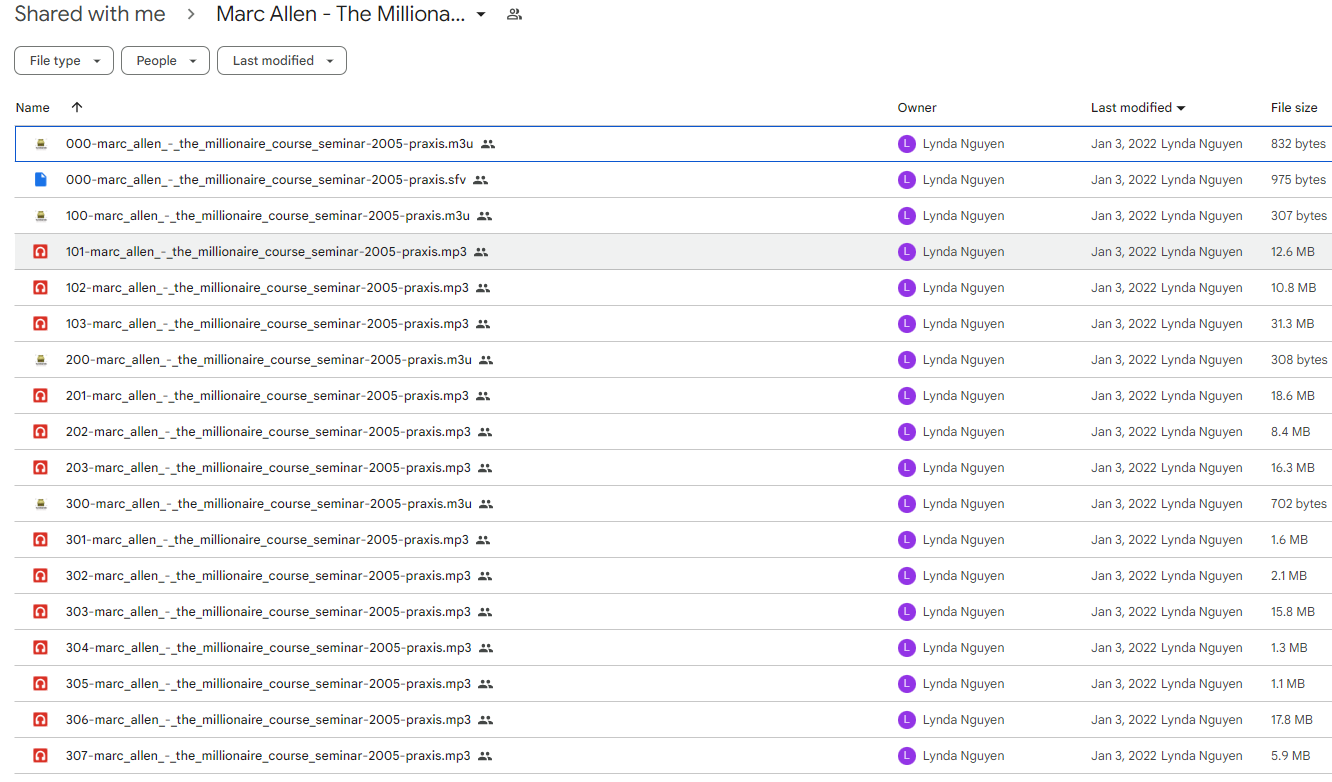Select file 100-marc_allen praxis.m3u name
This screenshot has width=1332, height=782.
(x=267, y=216)
